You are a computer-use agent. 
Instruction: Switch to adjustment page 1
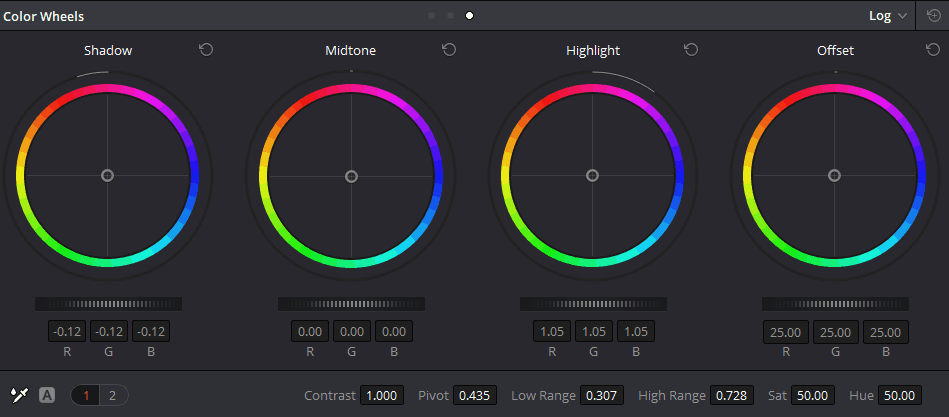(x=86, y=396)
